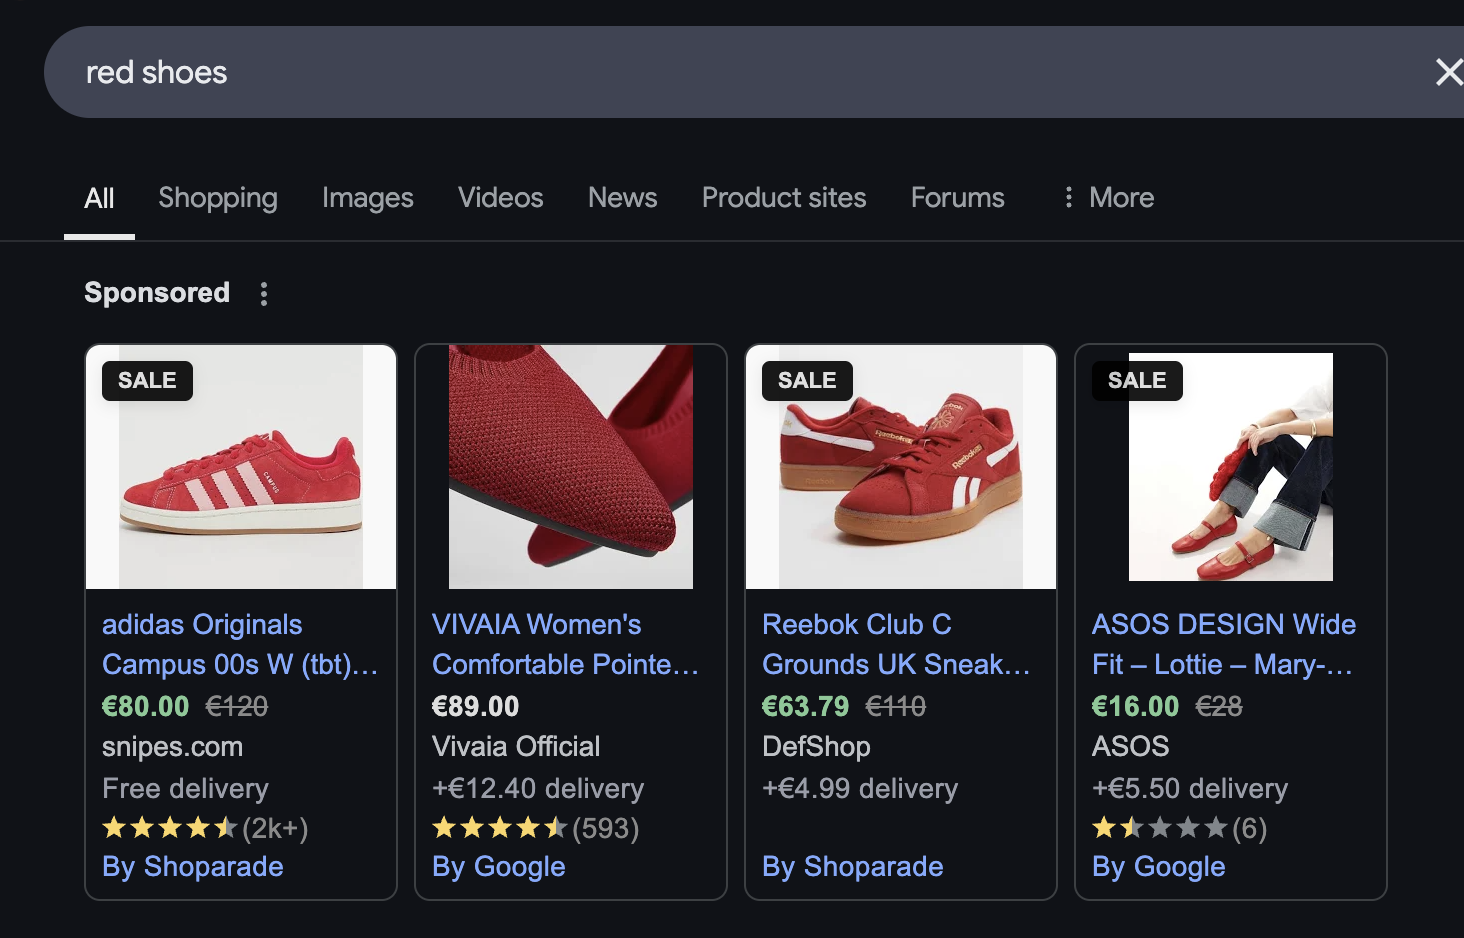The height and width of the screenshot is (938, 1464).
Task: Click '+€4.99 delivery' on Reebok listing
Action: [x=860, y=789]
